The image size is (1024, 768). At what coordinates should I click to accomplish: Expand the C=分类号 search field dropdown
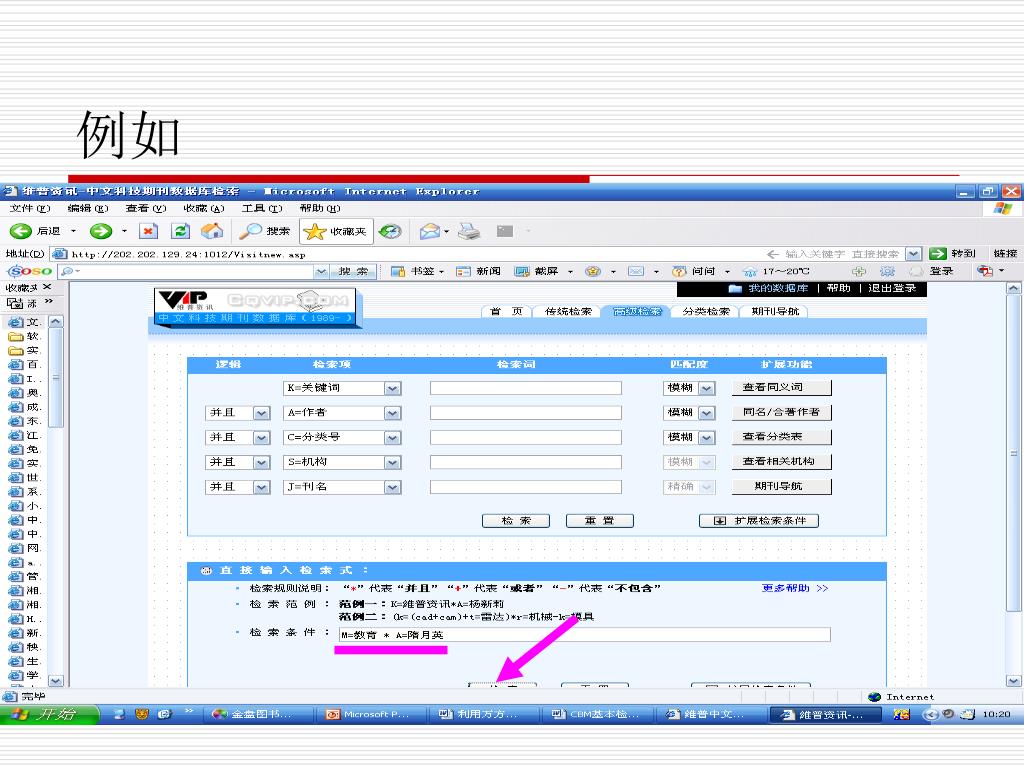(x=392, y=438)
